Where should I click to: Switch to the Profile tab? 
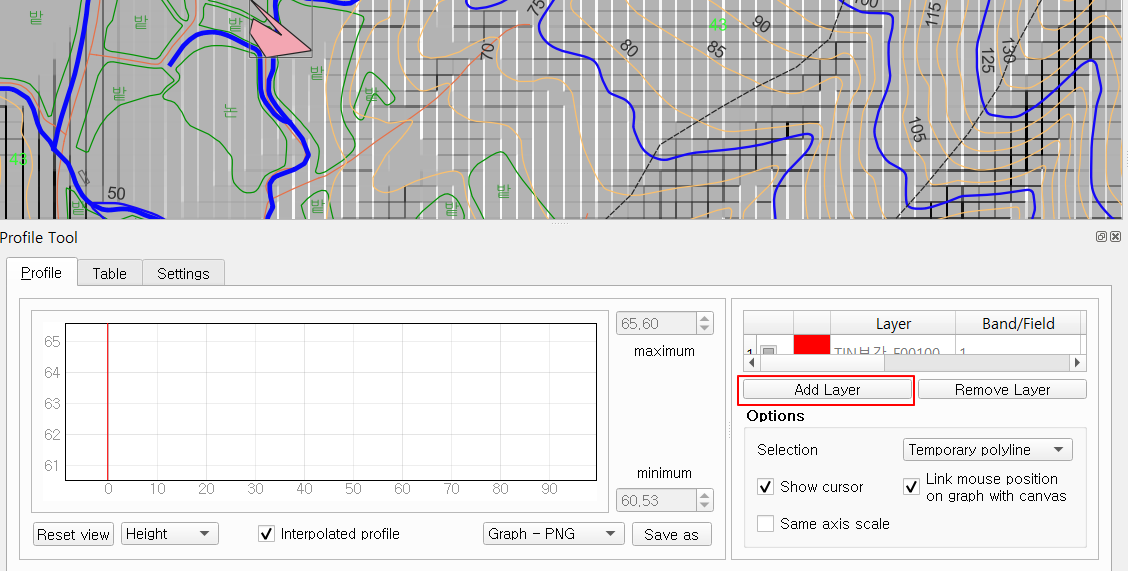click(41, 273)
